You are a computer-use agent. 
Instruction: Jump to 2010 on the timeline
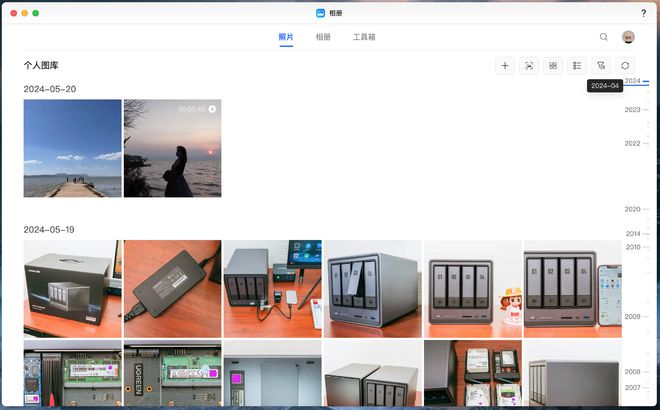click(x=633, y=247)
